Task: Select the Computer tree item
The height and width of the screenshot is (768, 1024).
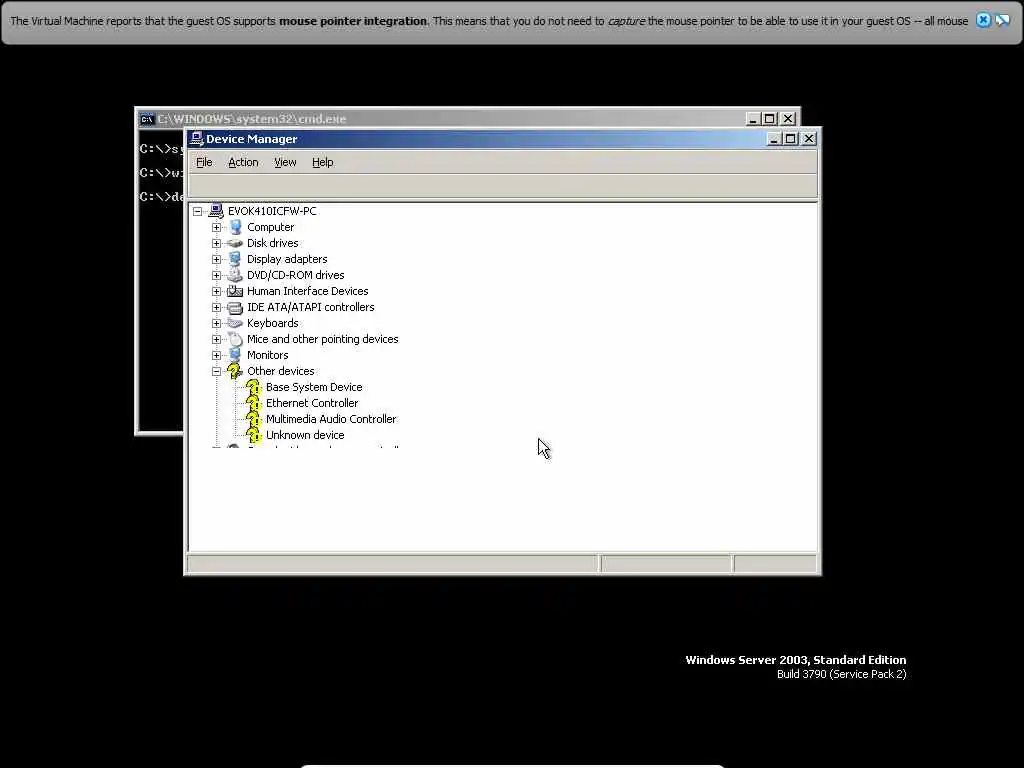Action: (x=270, y=227)
